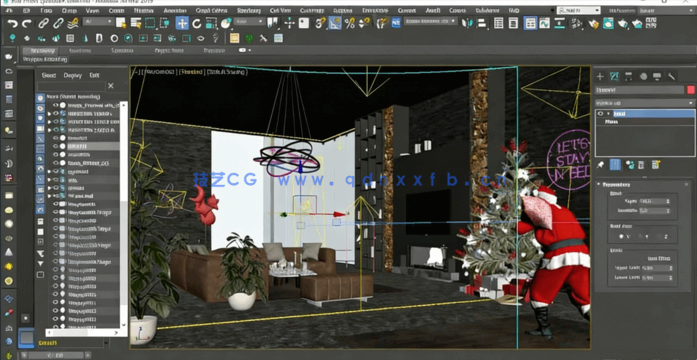Activate the Select and Move tool
This screenshot has width=697, height=360.
[182, 23]
